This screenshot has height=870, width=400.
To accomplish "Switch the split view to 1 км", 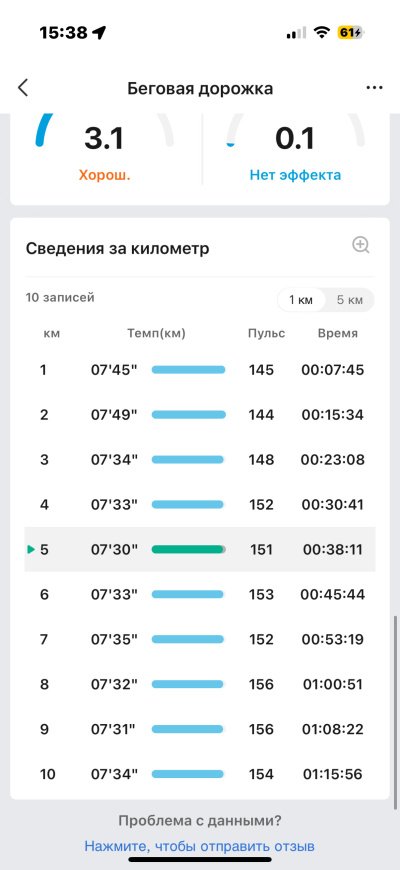I will point(301,300).
